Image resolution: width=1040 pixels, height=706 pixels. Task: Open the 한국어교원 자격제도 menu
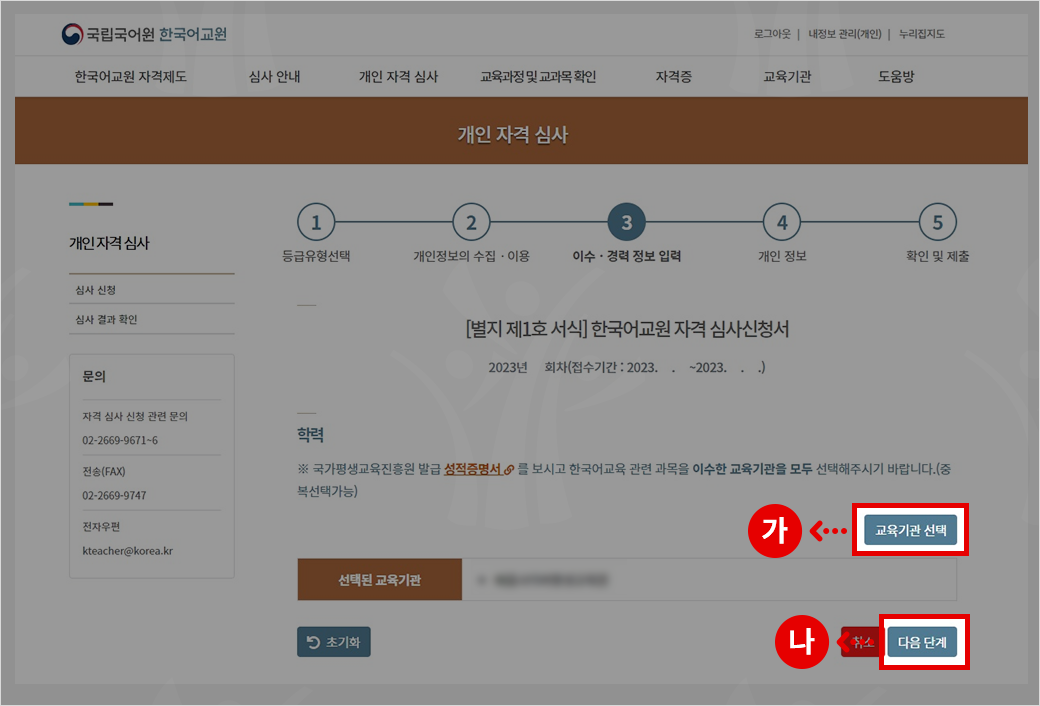point(130,77)
